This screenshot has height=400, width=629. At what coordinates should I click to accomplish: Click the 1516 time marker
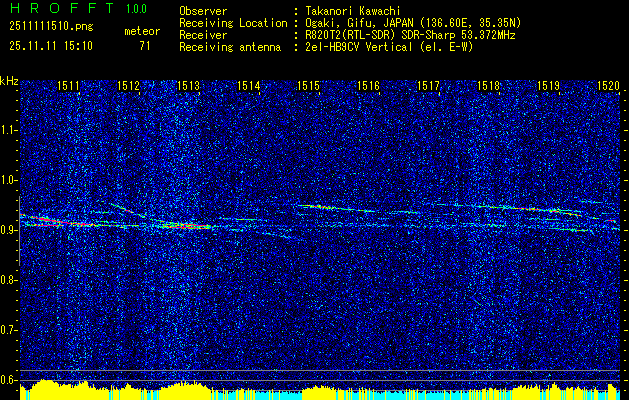click(369, 85)
